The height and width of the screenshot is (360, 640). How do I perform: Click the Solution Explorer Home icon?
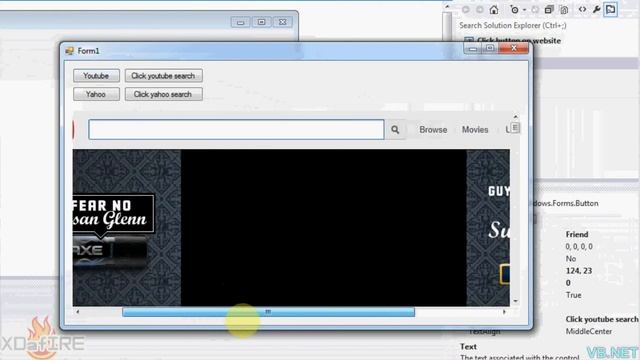[494, 10]
